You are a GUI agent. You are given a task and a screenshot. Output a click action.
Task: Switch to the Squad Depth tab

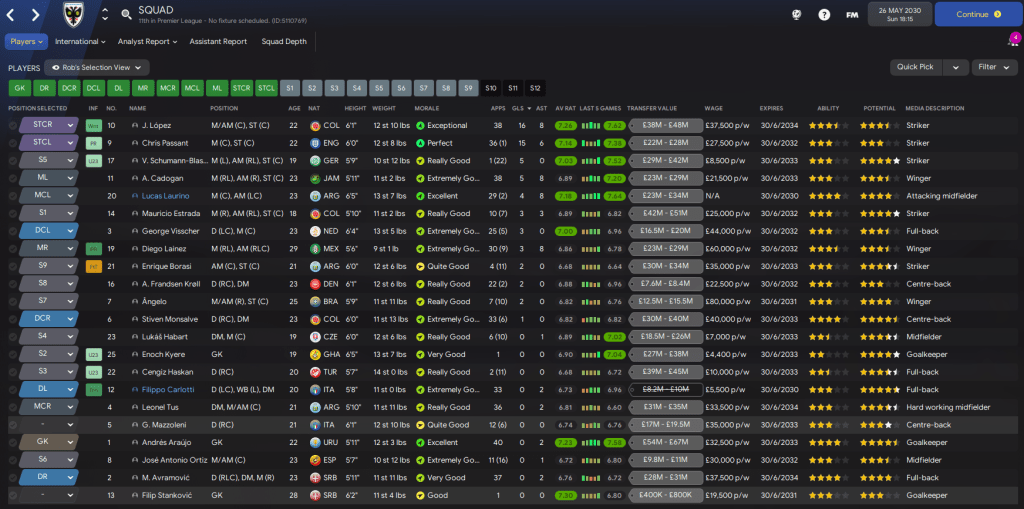285,42
